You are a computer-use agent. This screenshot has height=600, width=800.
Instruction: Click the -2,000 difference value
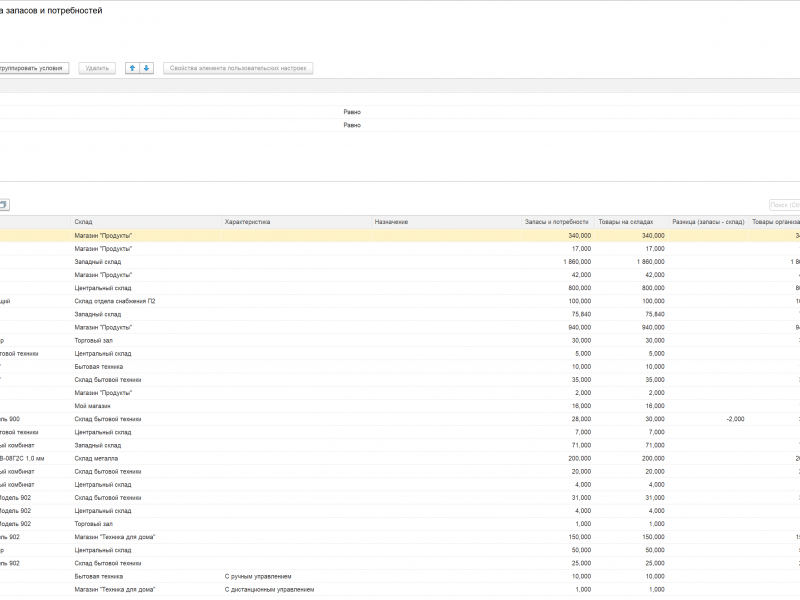tap(735, 419)
